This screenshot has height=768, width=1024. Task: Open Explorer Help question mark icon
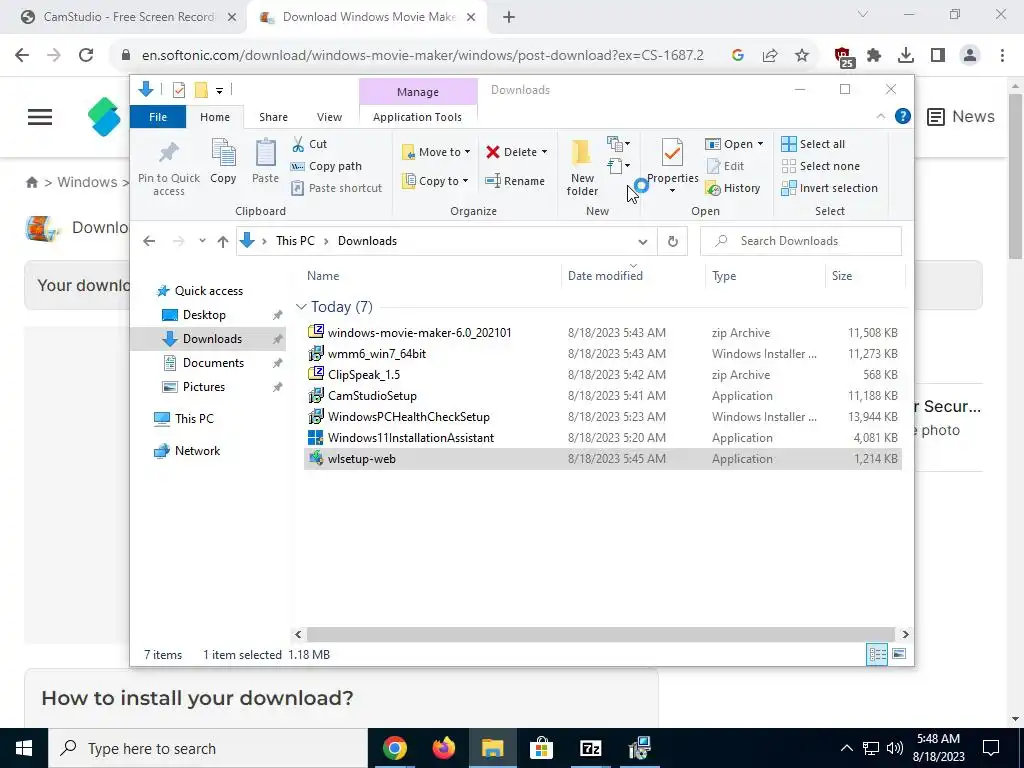click(x=903, y=116)
